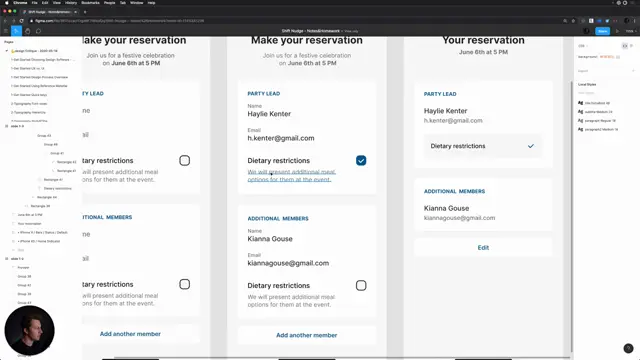Image resolution: width=640 pixels, height=360 pixels.
Task: Click the user avatar beside Share
Action: pos(587,31)
